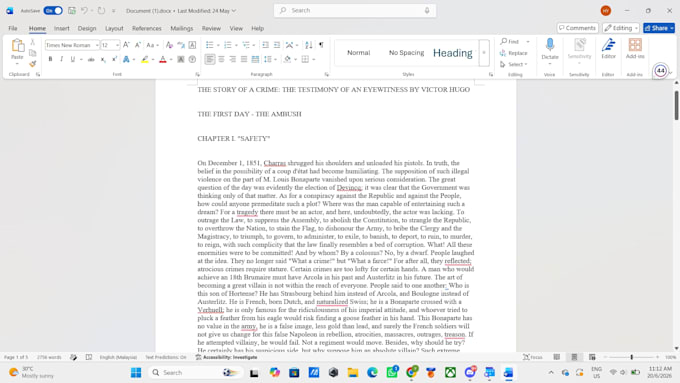Decrease paragraph indent
680x383 pixels.
click(265, 45)
